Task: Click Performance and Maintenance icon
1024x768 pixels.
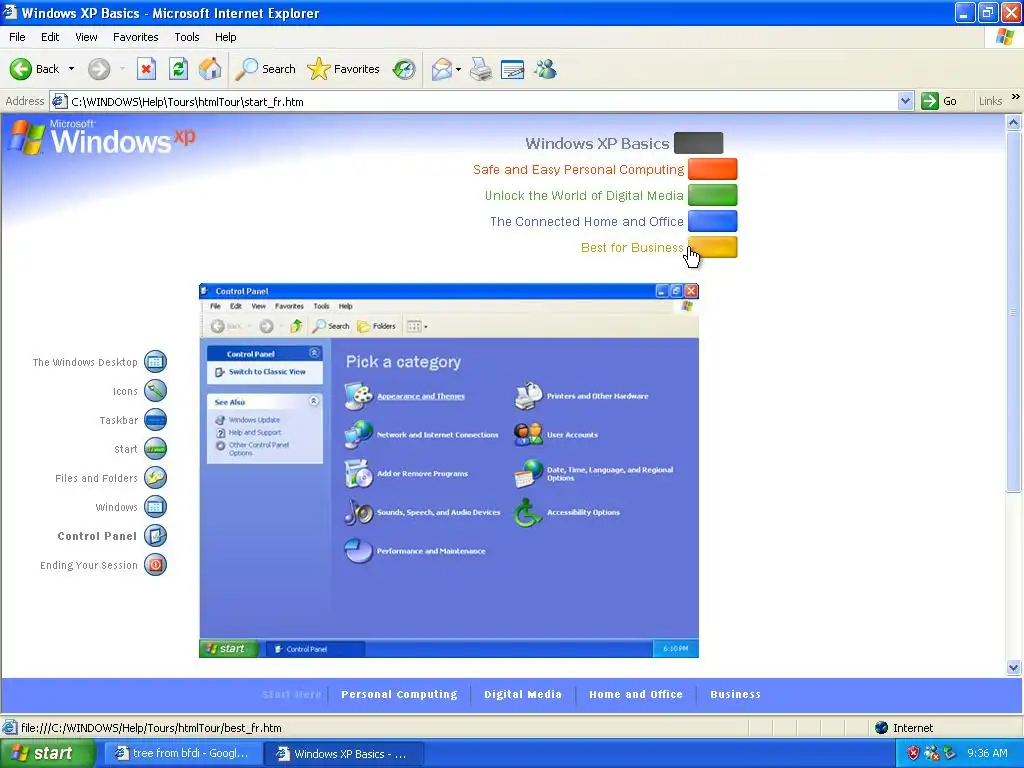Action: click(x=359, y=551)
